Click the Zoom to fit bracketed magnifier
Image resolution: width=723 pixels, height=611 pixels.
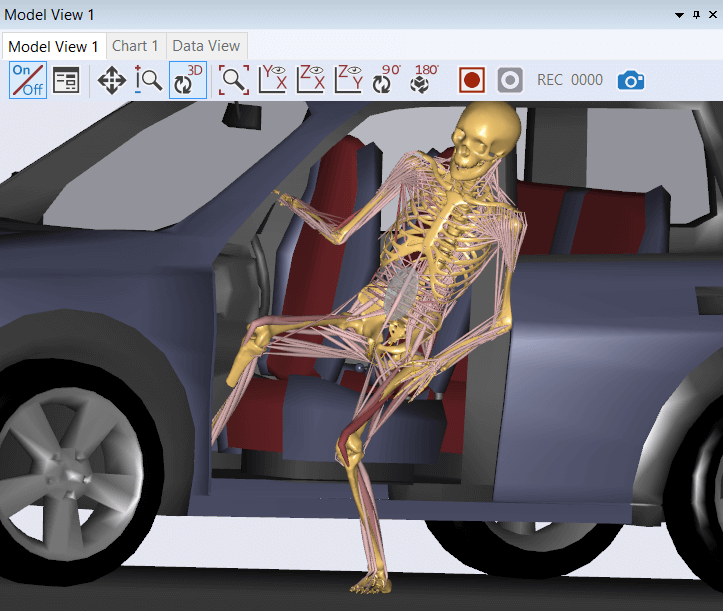pyautogui.click(x=234, y=80)
